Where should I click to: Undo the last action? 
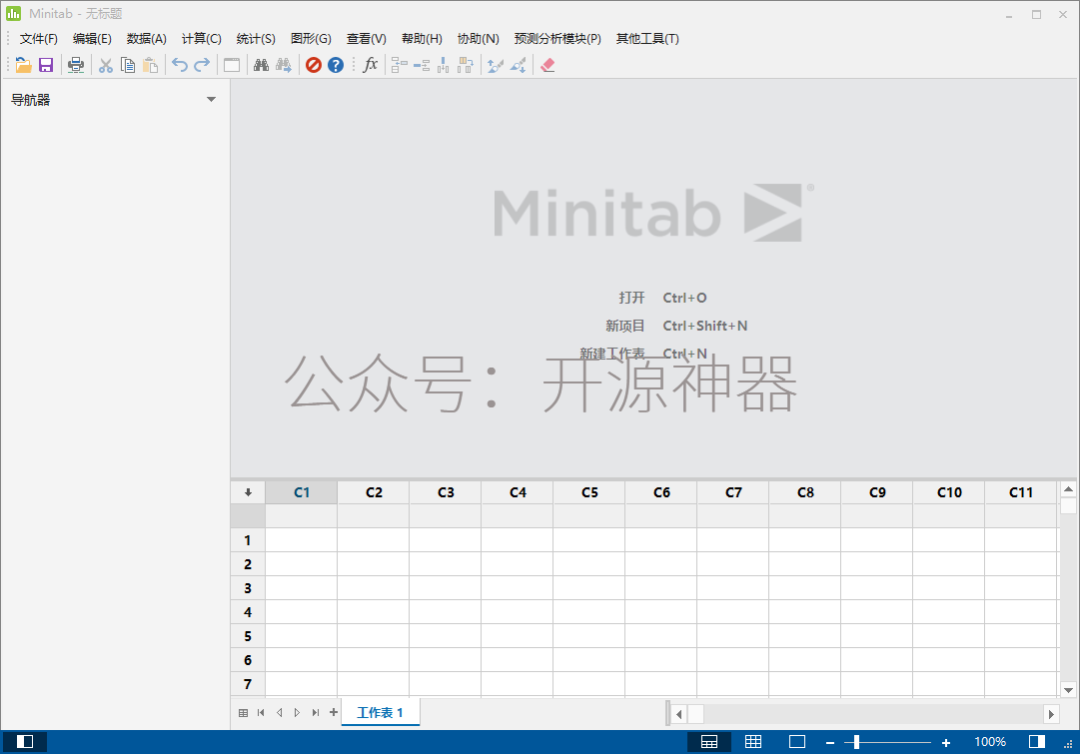[x=180, y=65]
